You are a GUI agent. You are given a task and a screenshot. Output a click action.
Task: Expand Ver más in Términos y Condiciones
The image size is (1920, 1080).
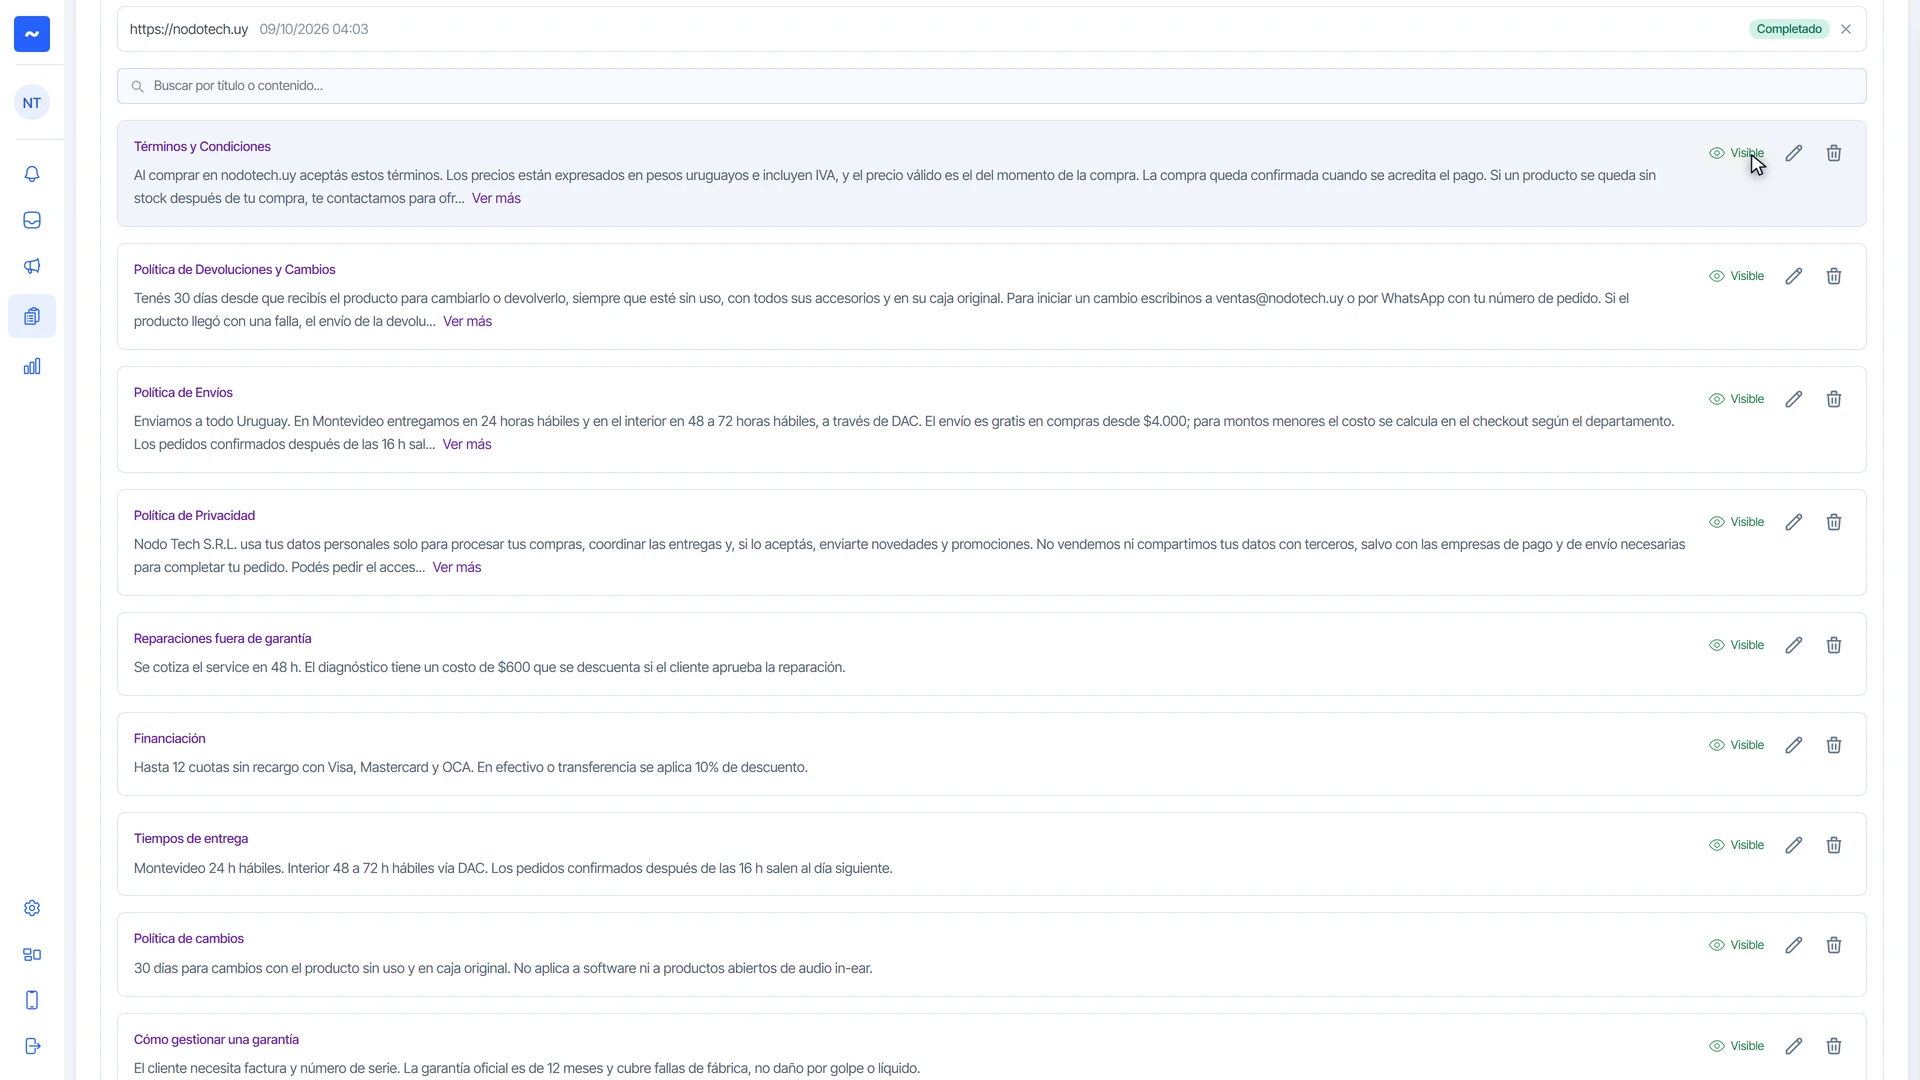(x=496, y=198)
